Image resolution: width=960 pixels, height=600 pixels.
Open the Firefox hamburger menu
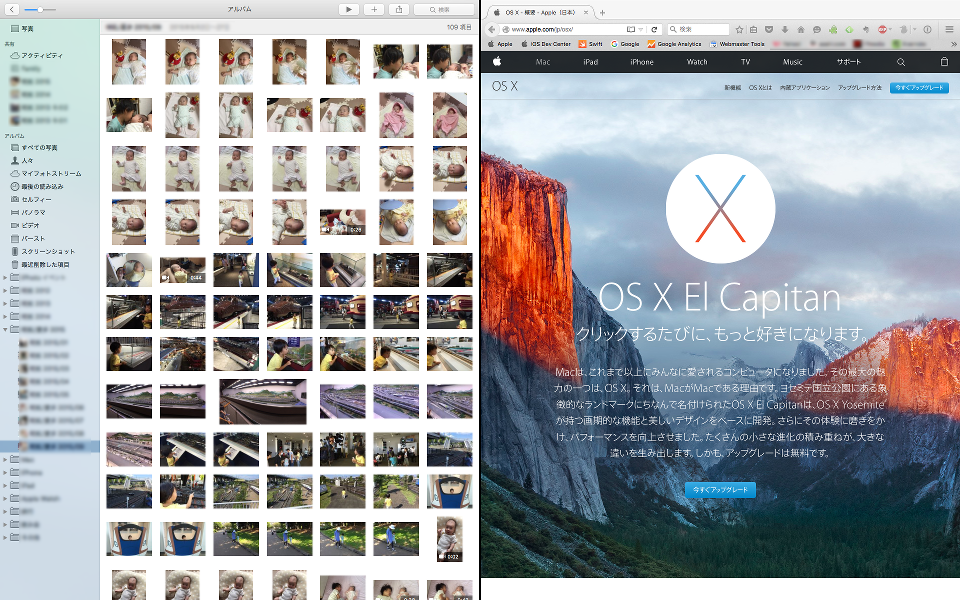pyautogui.click(x=949, y=29)
